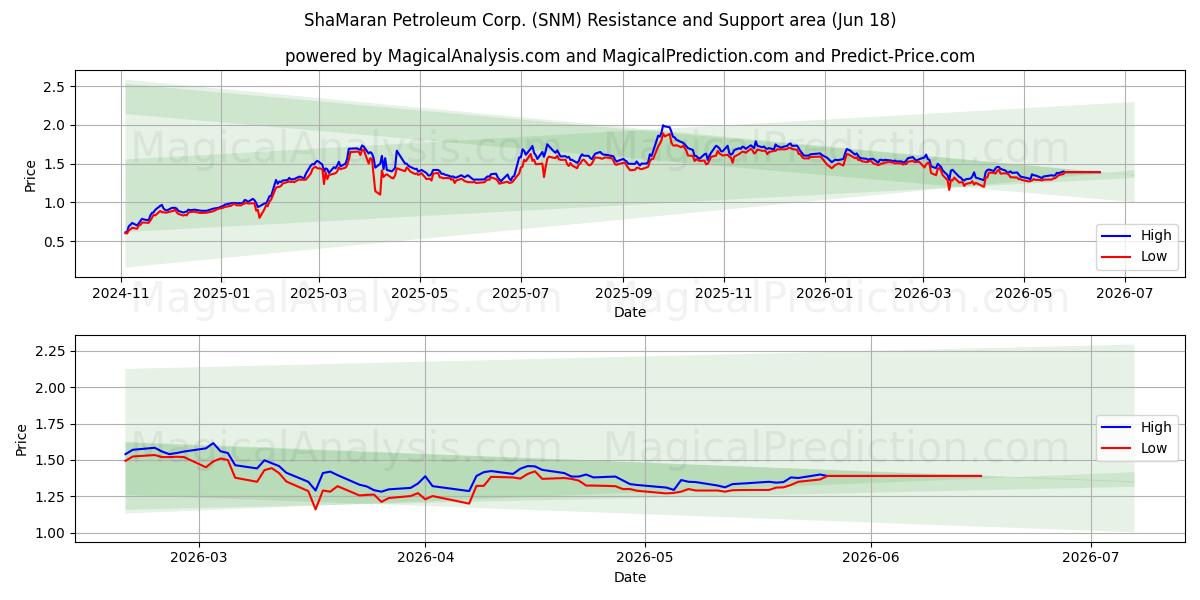
Task: Click the '2024-11' date tick on the top chart
Action: click(122, 295)
